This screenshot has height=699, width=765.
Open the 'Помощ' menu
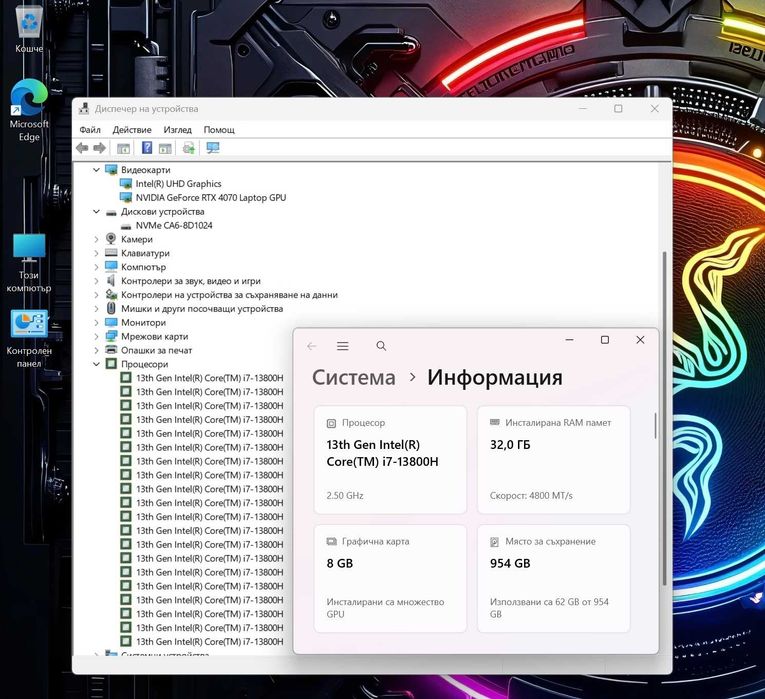[x=219, y=130]
